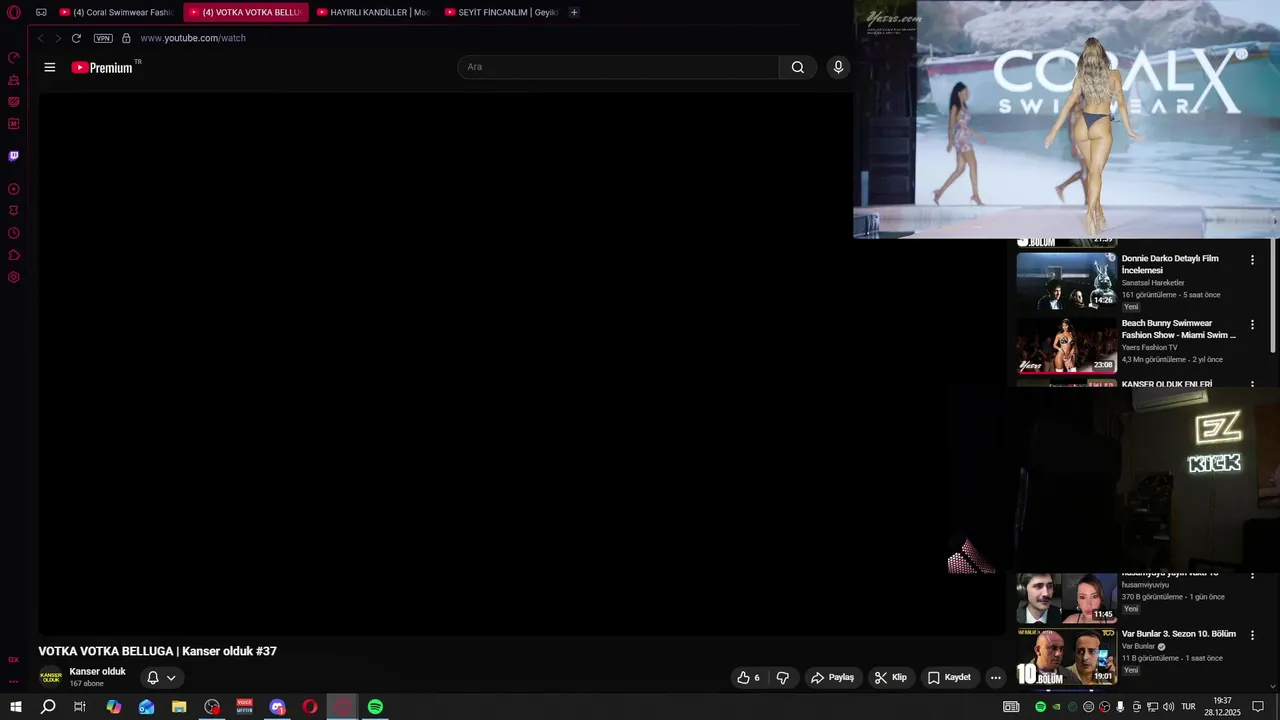This screenshot has width=1280, height=720.
Task: Click the Coral swimwear picture-in-picture video
Action: (1066, 119)
